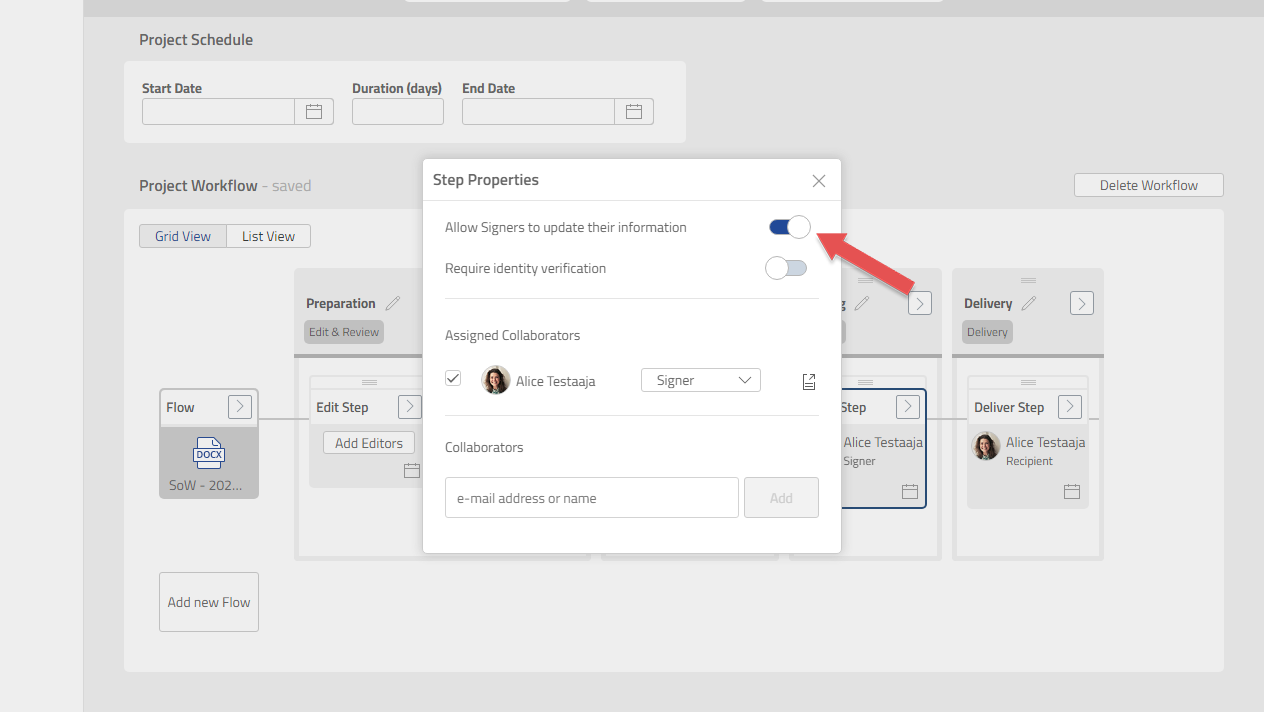Click the Delete Workflow button
Viewport: 1264px width, 712px height.
(x=1148, y=184)
